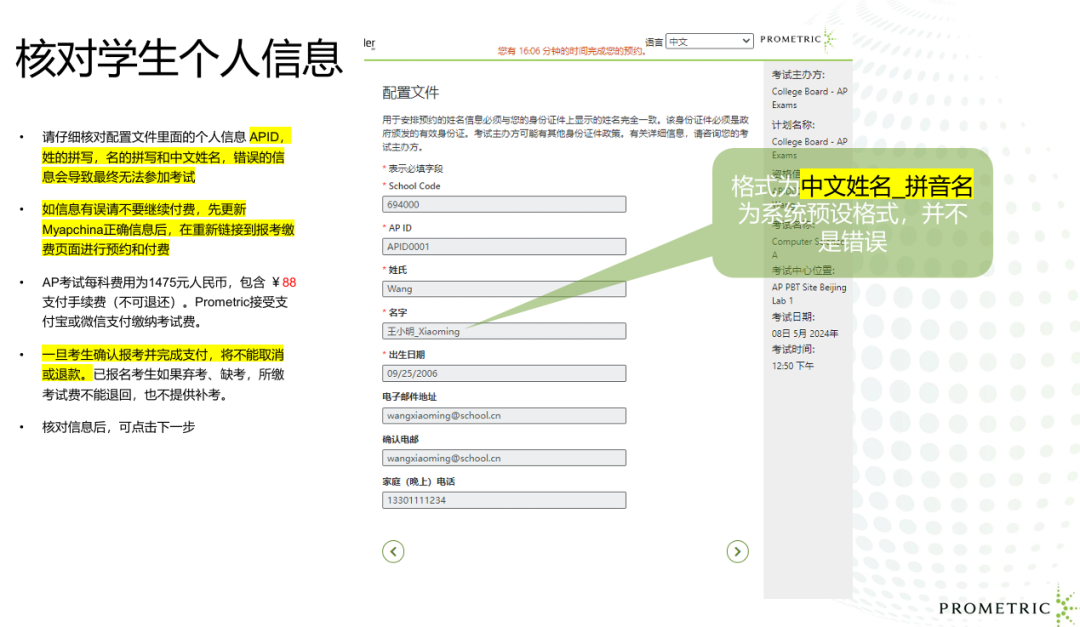Click the 出生日期 field showing 09/25/2006
Image resolution: width=1080 pixels, height=627 pixels.
[504, 373]
